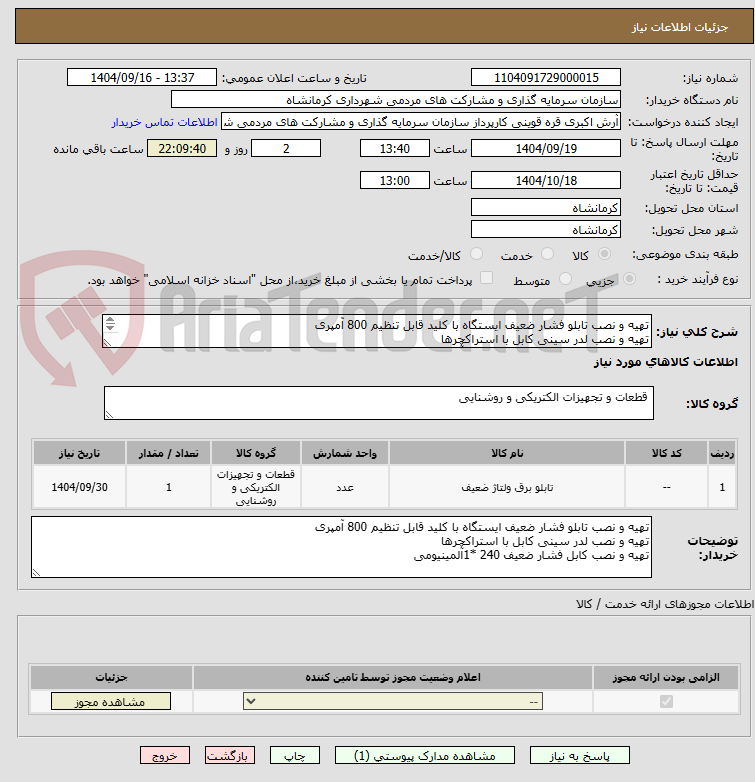755x782 pixels.
Task: Toggle the الزامی بودن ارائه مجوز checkbox
Action: click(666, 701)
